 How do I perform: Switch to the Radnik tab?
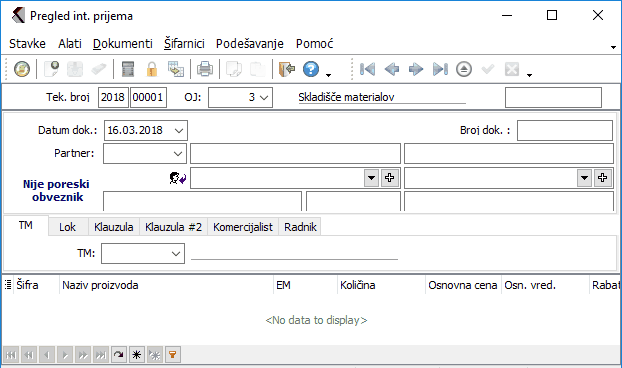pyautogui.click(x=300, y=227)
